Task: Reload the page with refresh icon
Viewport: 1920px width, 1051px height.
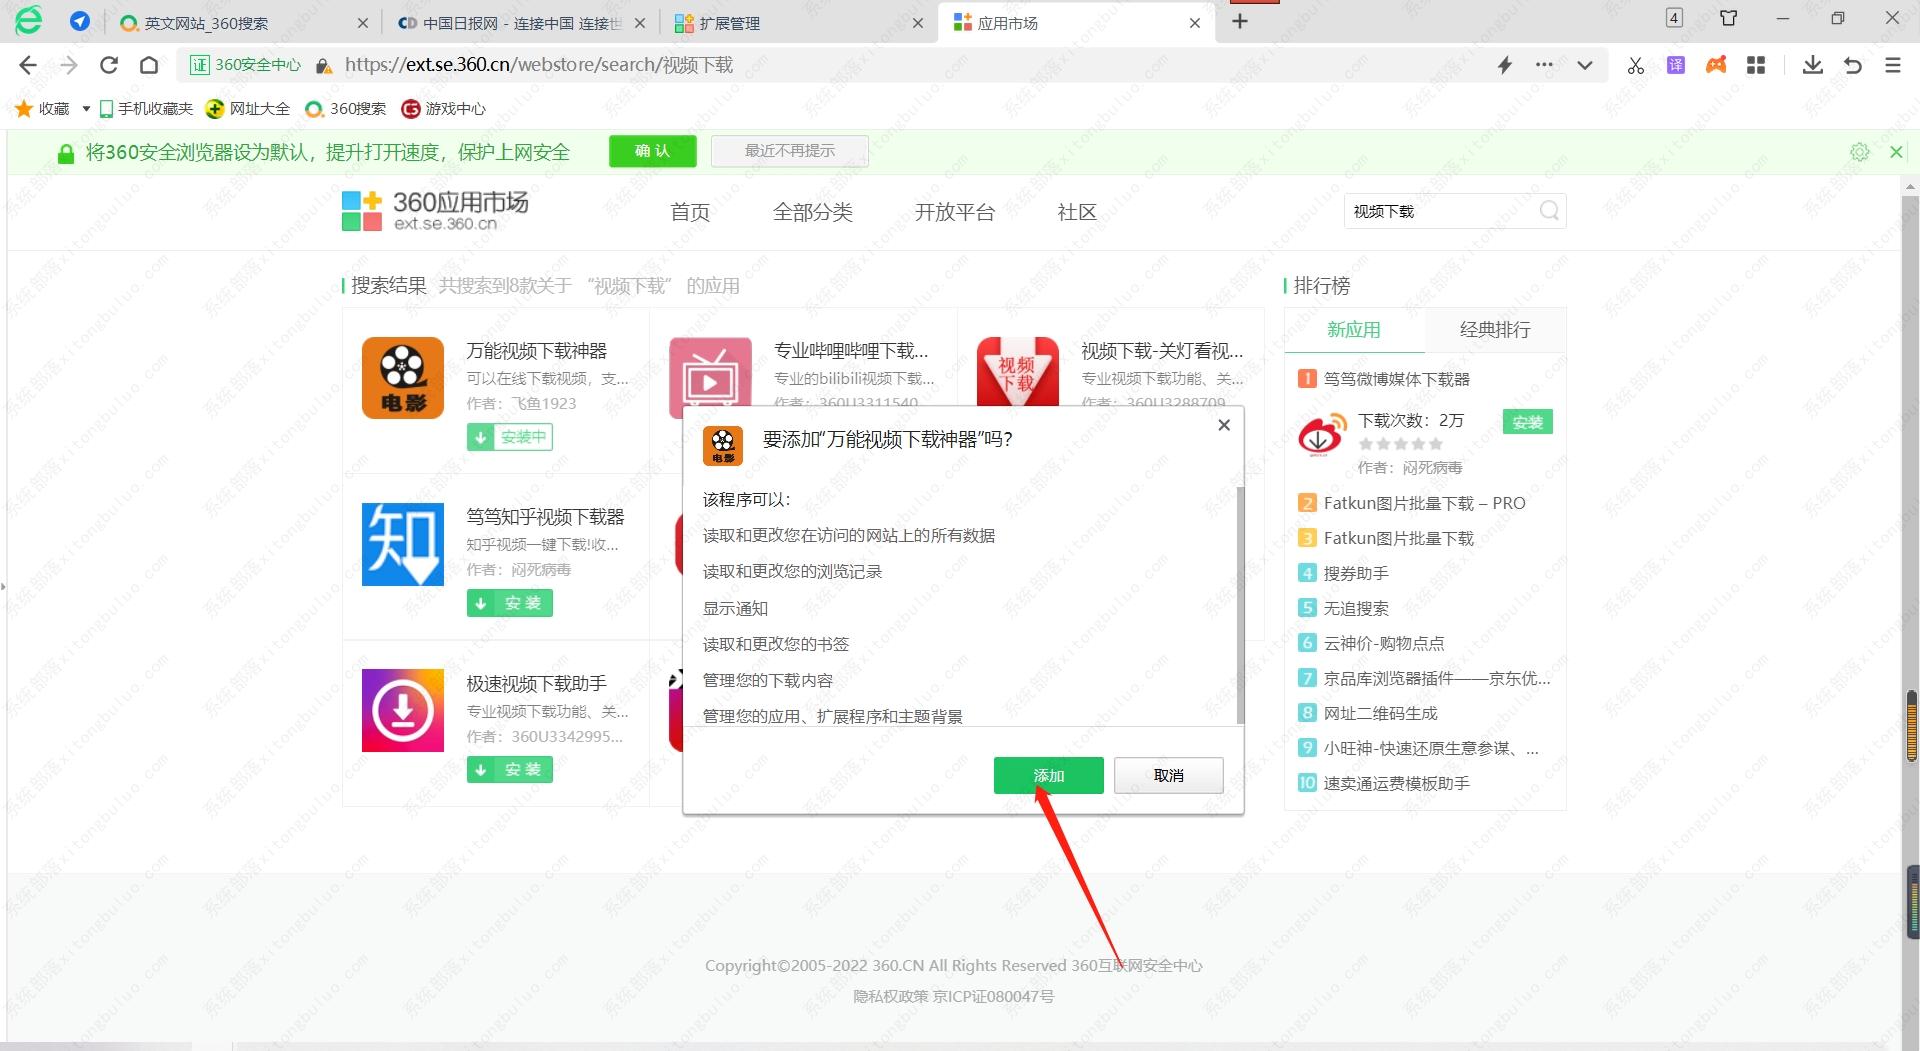Action: (x=109, y=65)
